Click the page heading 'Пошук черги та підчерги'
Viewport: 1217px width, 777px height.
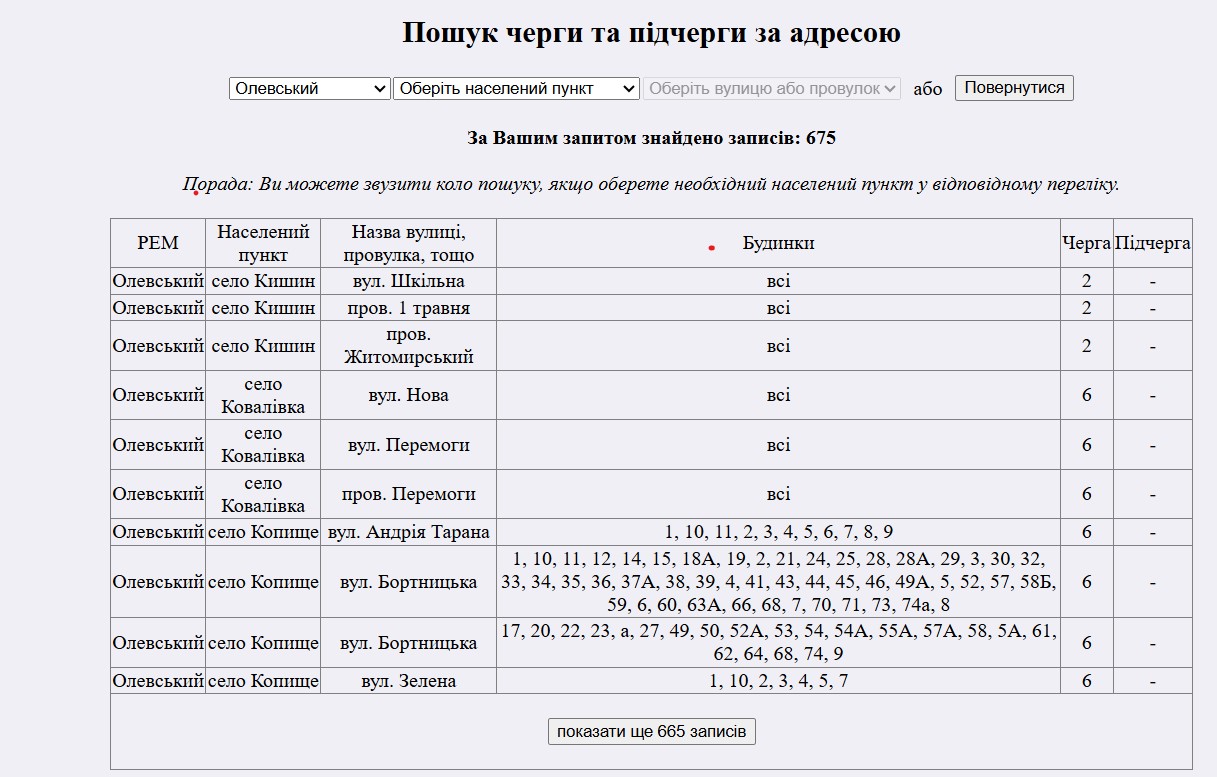pos(651,33)
